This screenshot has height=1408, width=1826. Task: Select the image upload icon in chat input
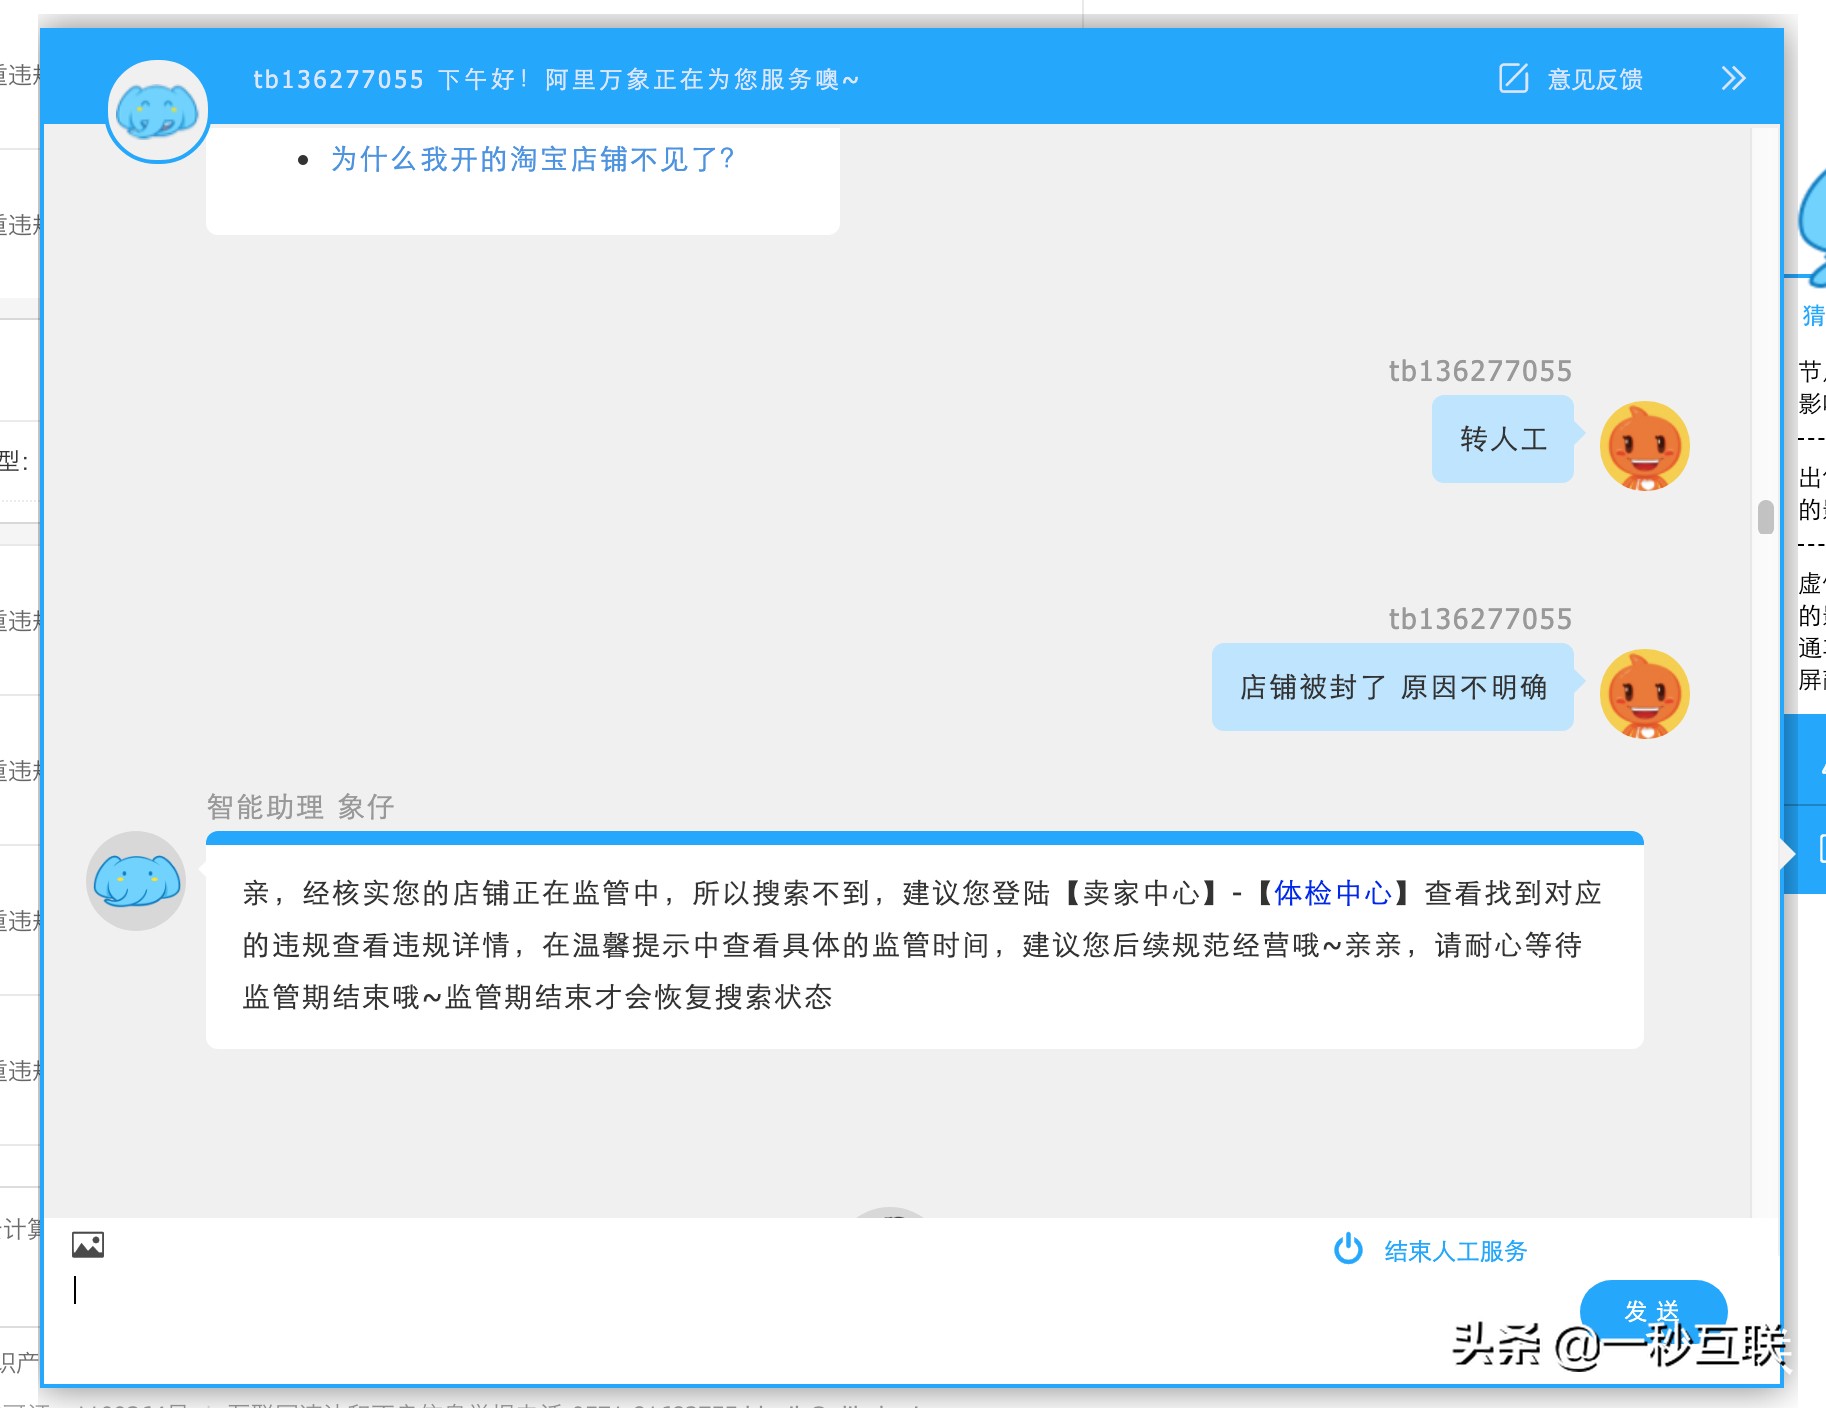pyautogui.click(x=88, y=1245)
